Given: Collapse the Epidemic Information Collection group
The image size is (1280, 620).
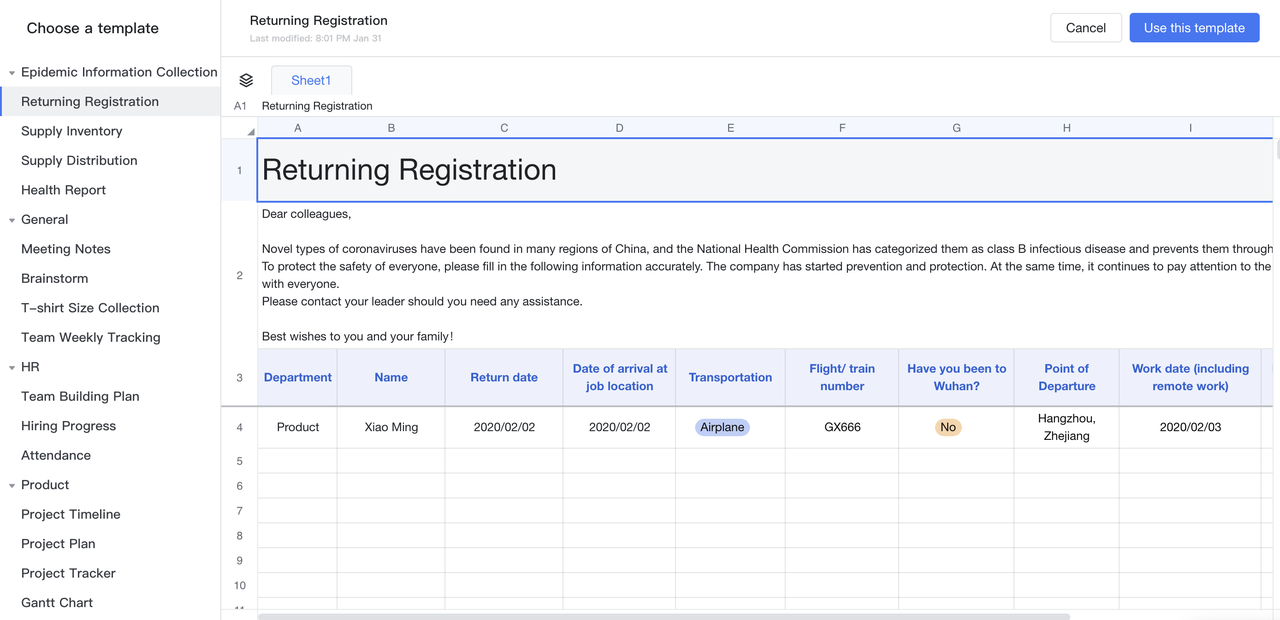Looking at the screenshot, I should (x=12, y=73).
